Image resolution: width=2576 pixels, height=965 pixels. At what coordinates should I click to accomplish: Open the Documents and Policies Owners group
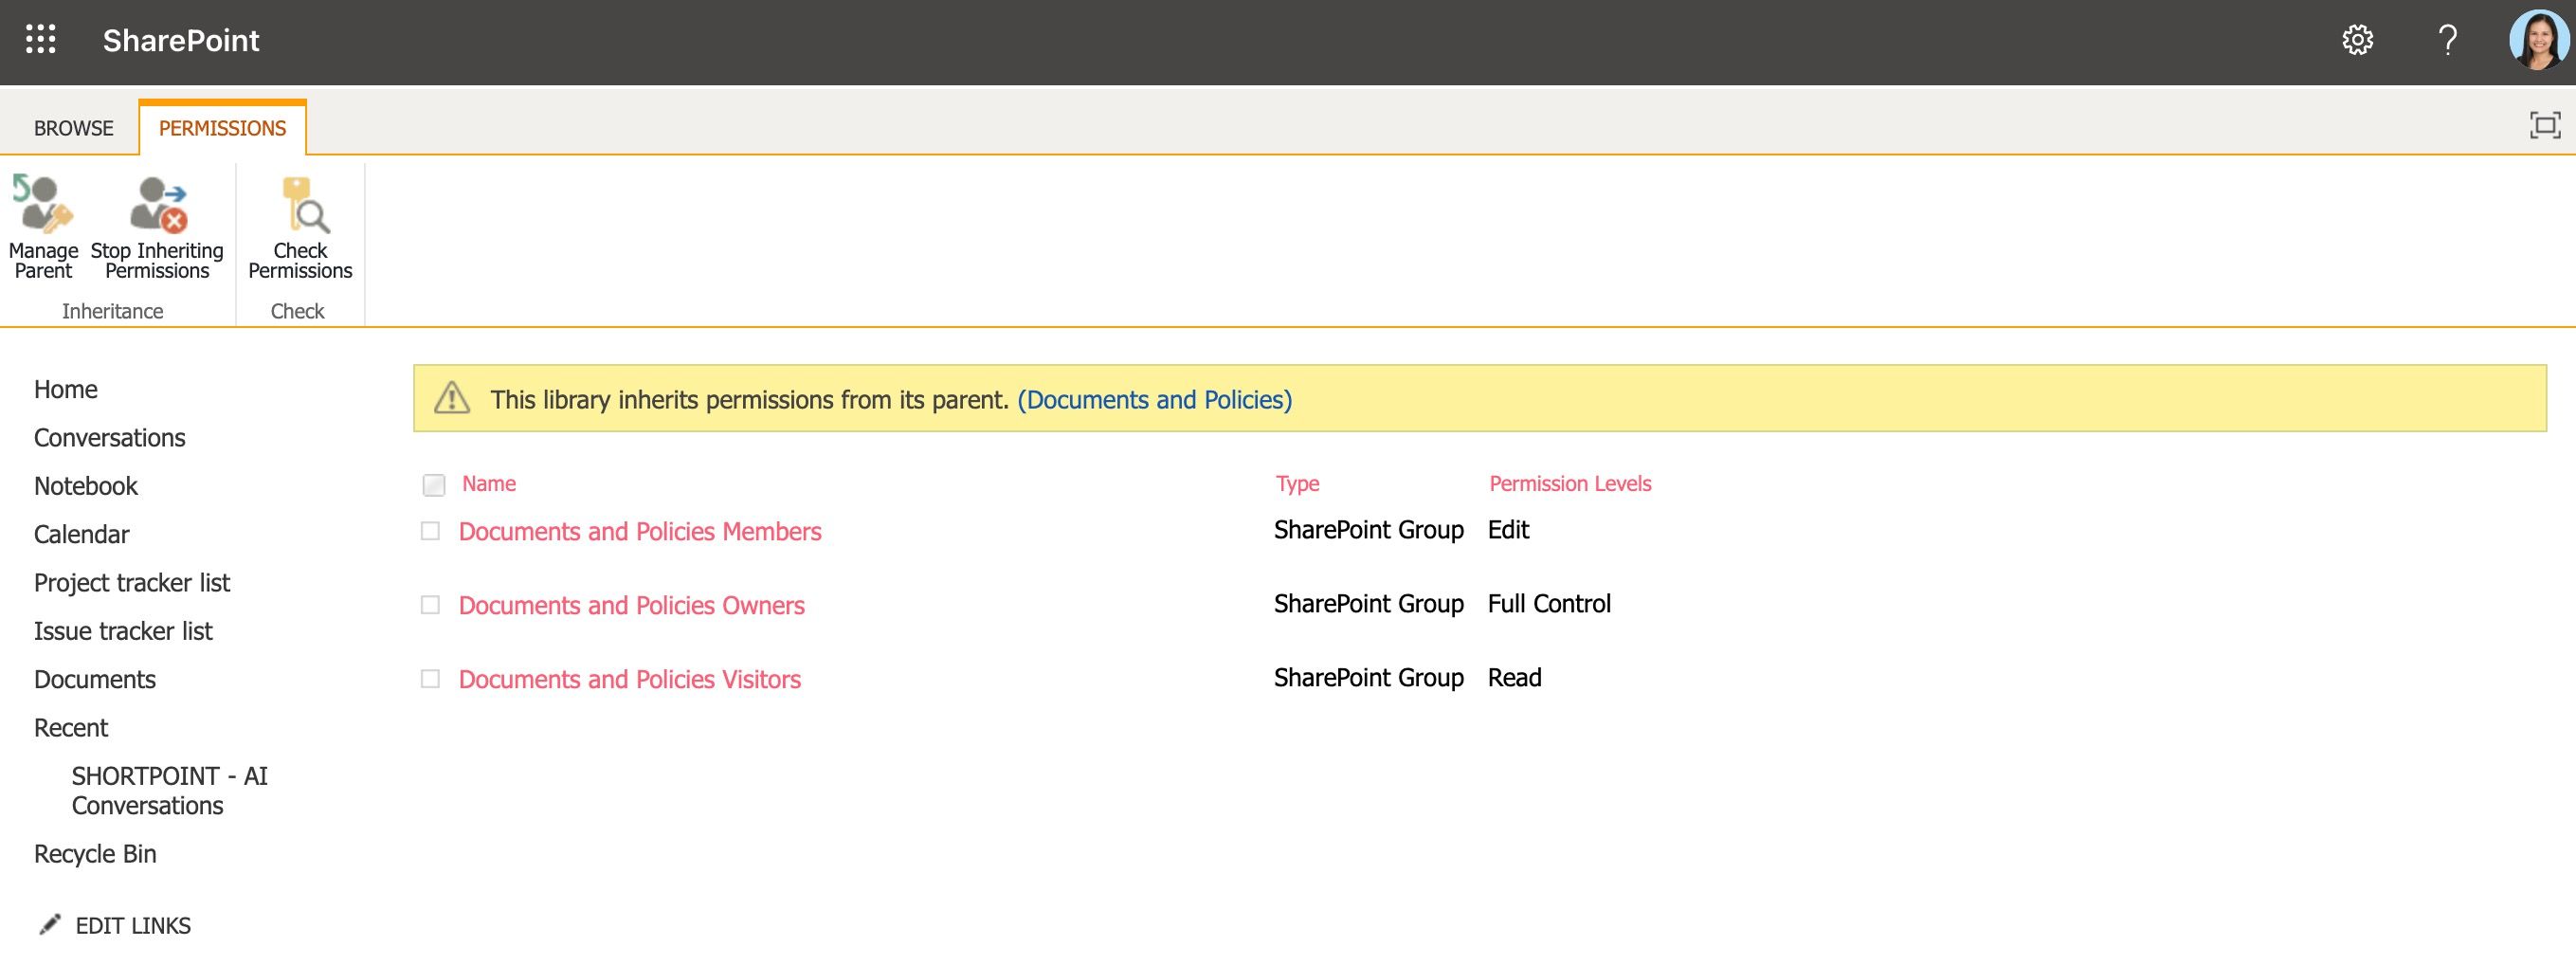point(632,605)
